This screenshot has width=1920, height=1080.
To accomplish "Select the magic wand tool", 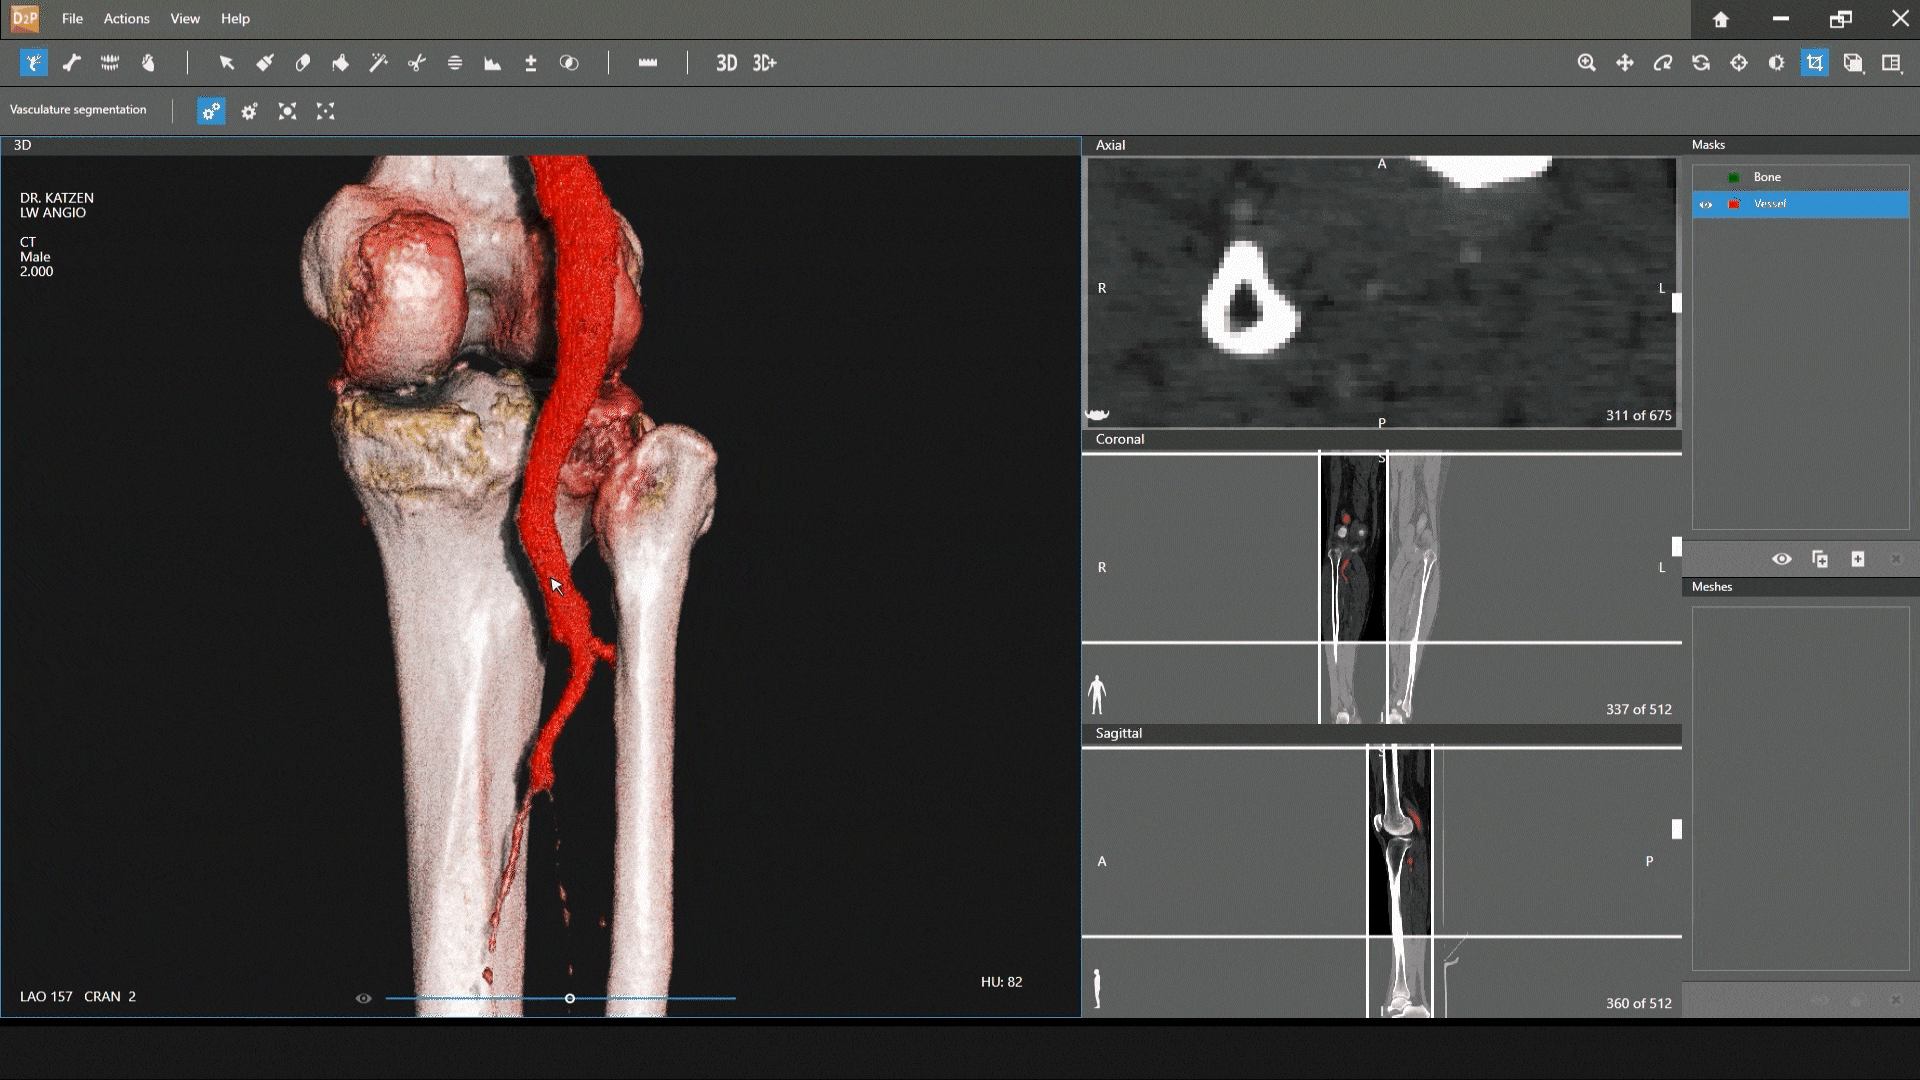I will pos(379,63).
